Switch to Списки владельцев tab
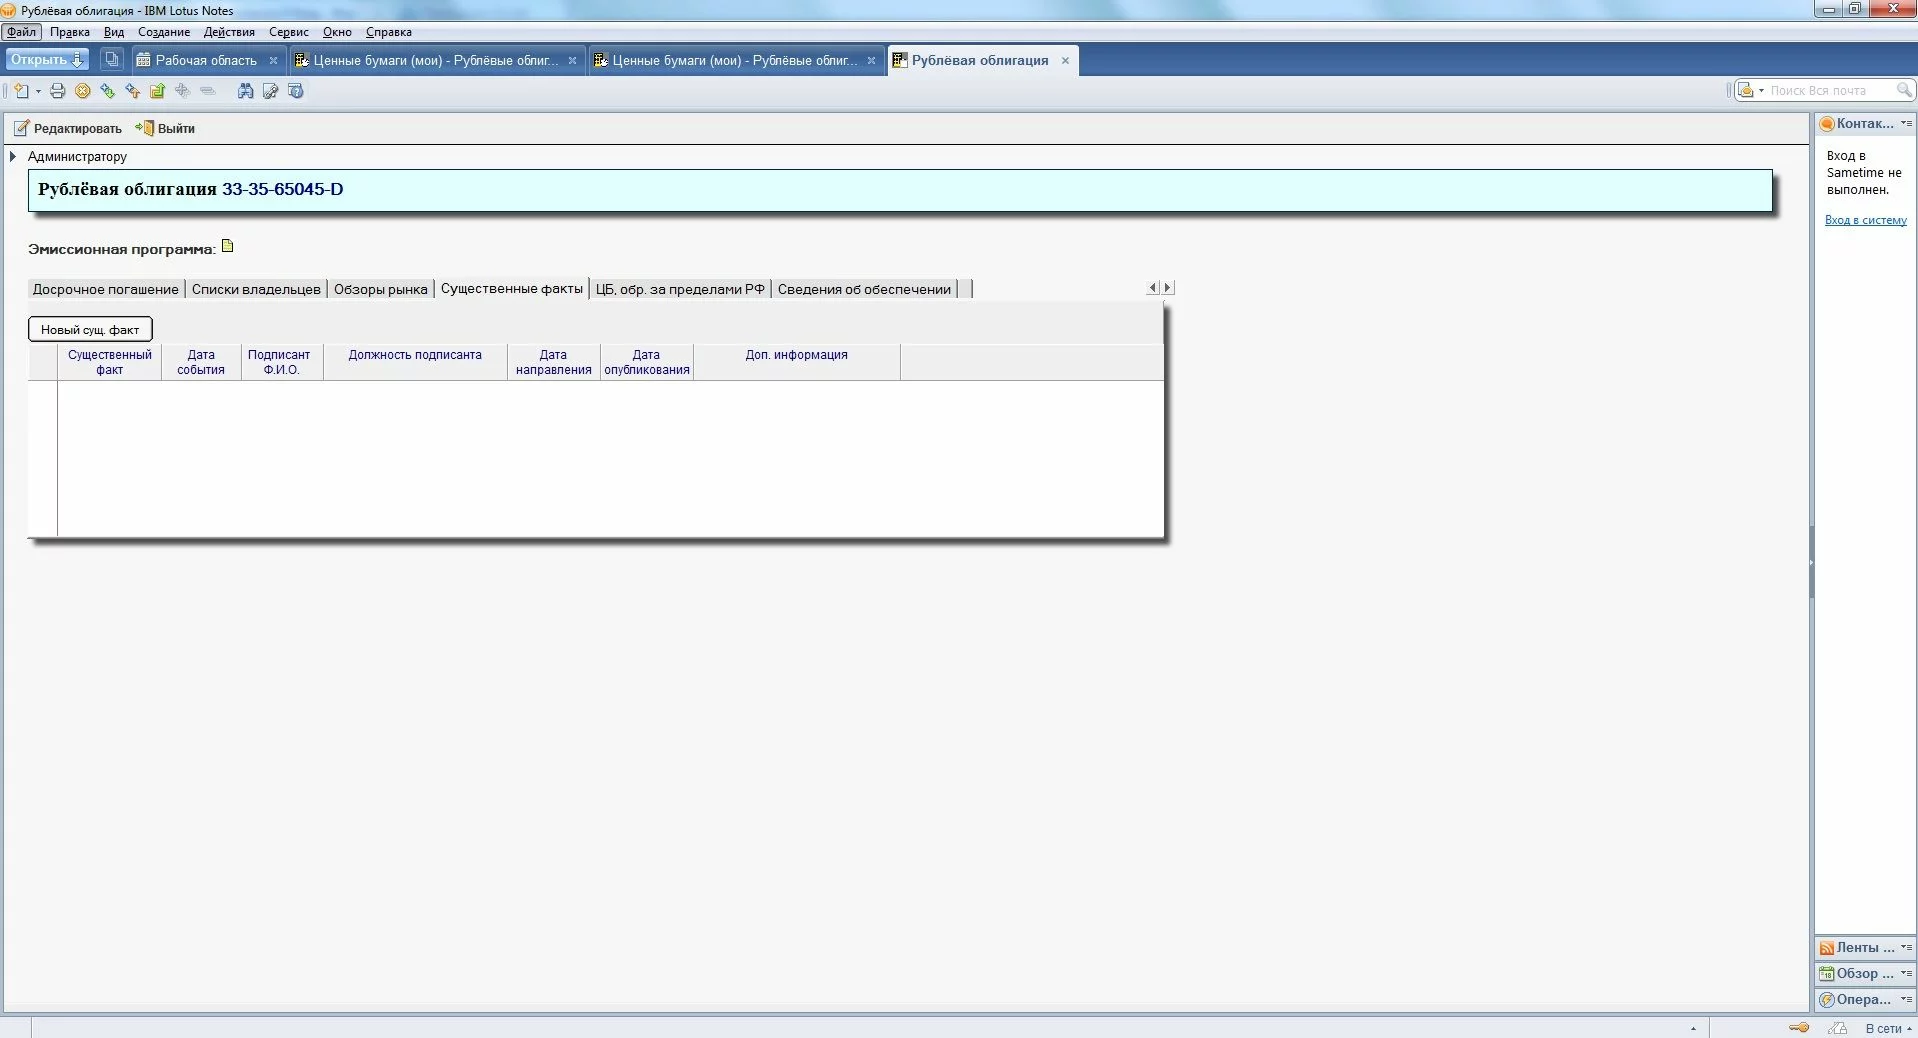This screenshot has width=1918, height=1038. coord(256,289)
